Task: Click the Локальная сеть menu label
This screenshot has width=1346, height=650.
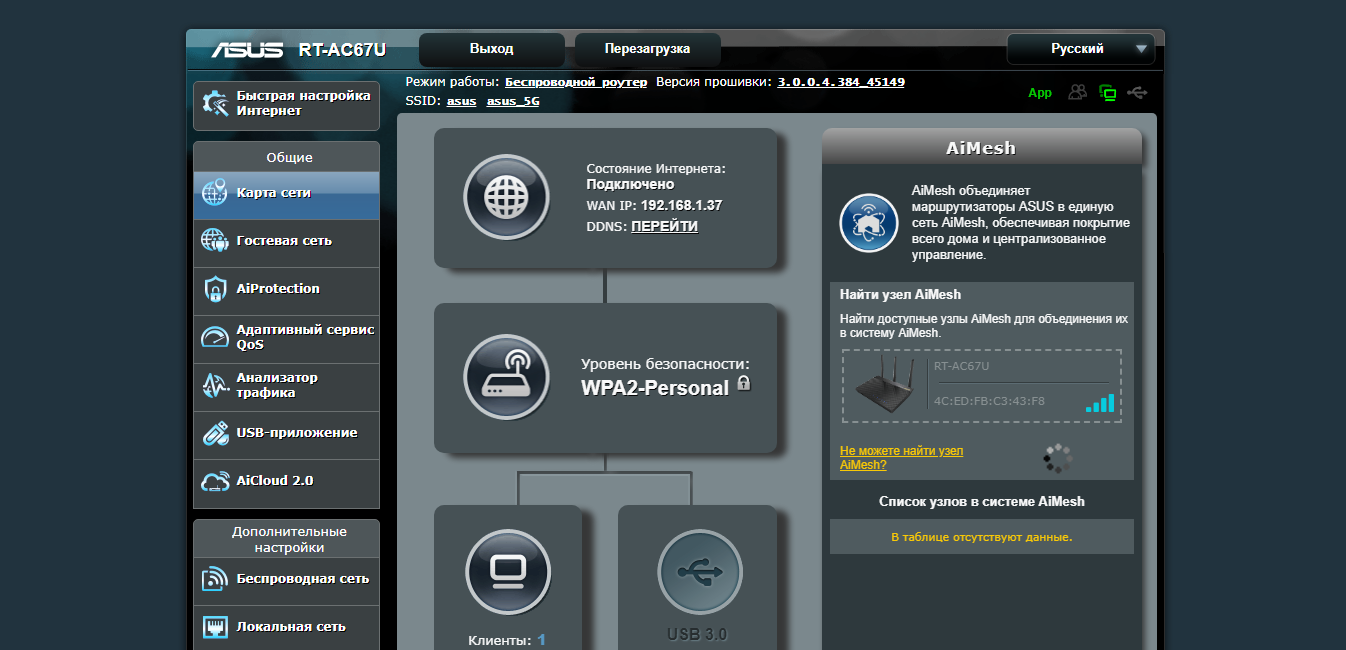Action: pos(291,627)
